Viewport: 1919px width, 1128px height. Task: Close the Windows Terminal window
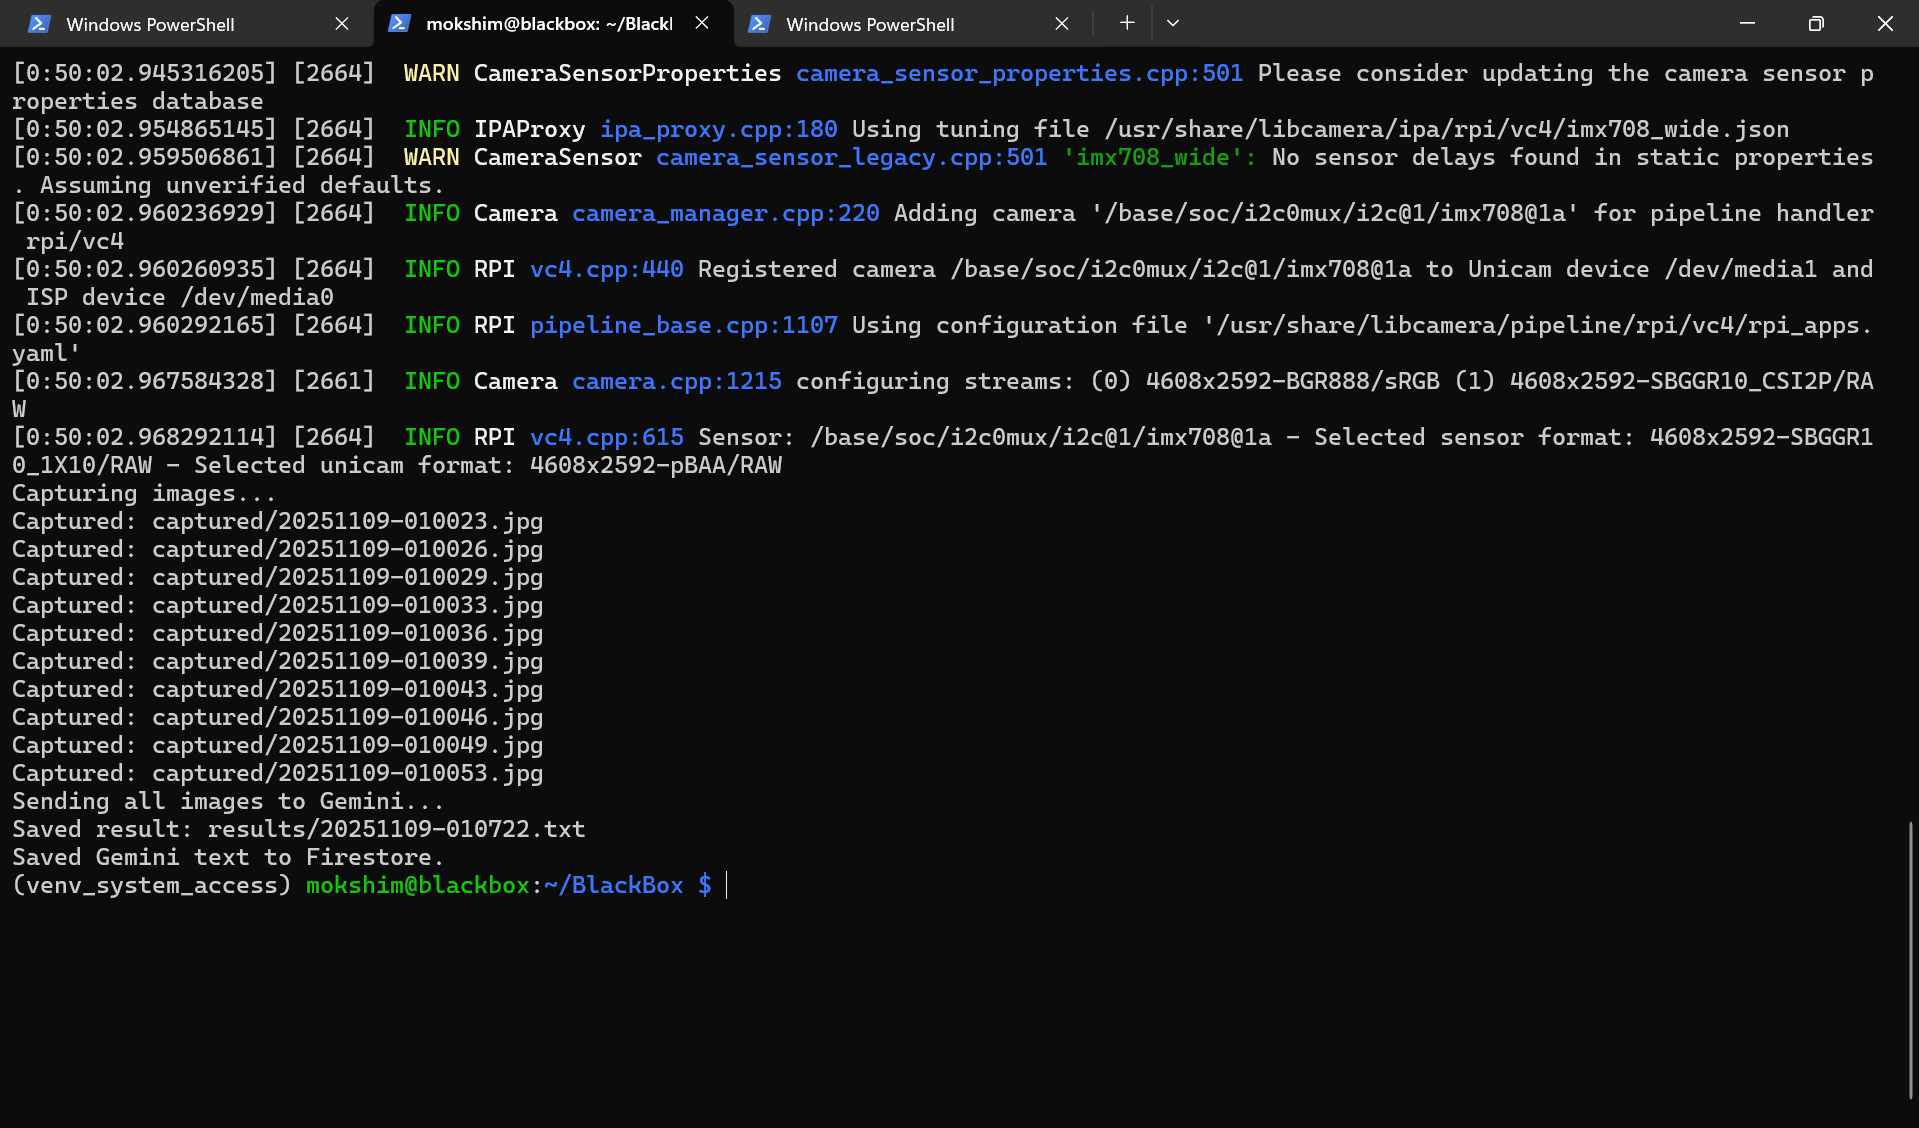coord(1885,23)
